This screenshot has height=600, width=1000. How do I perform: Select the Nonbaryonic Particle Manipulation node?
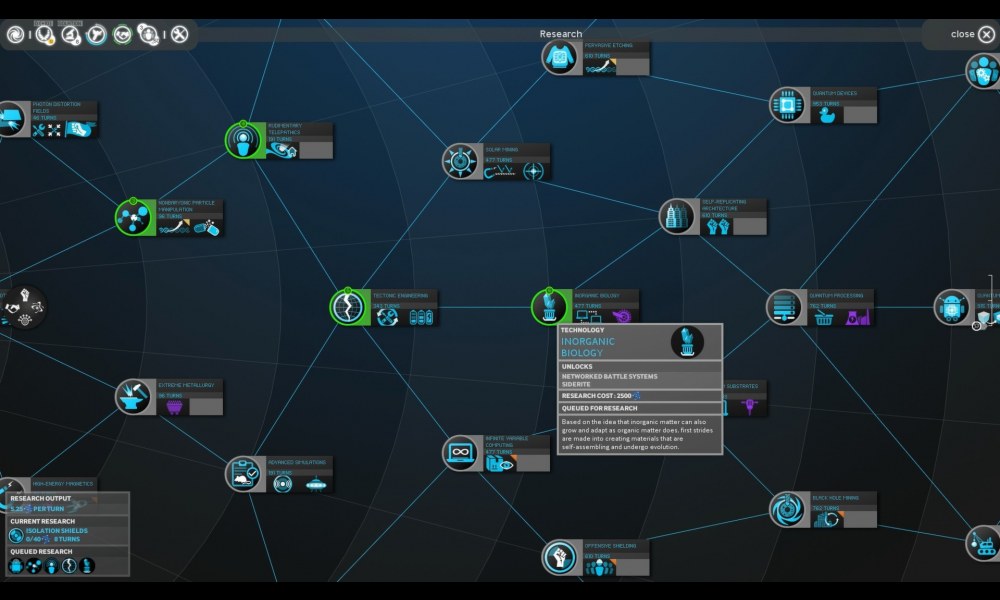134,217
